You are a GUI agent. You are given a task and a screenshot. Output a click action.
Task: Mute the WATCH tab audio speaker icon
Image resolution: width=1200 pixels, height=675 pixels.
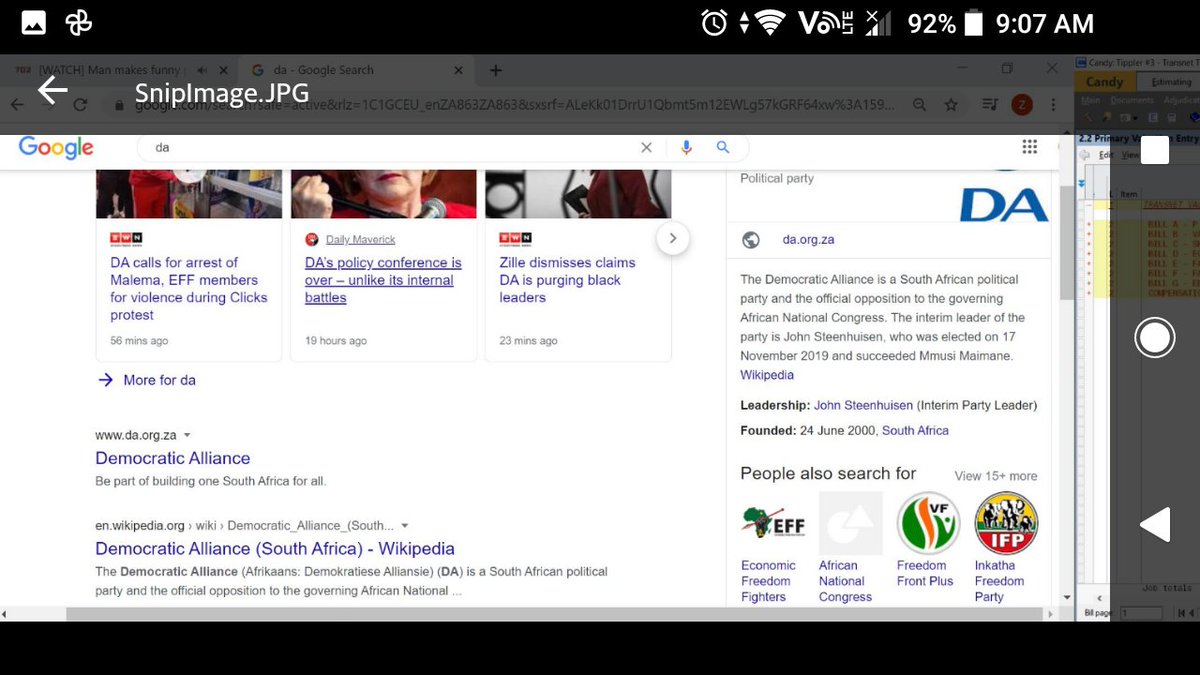(x=202, y=70)
